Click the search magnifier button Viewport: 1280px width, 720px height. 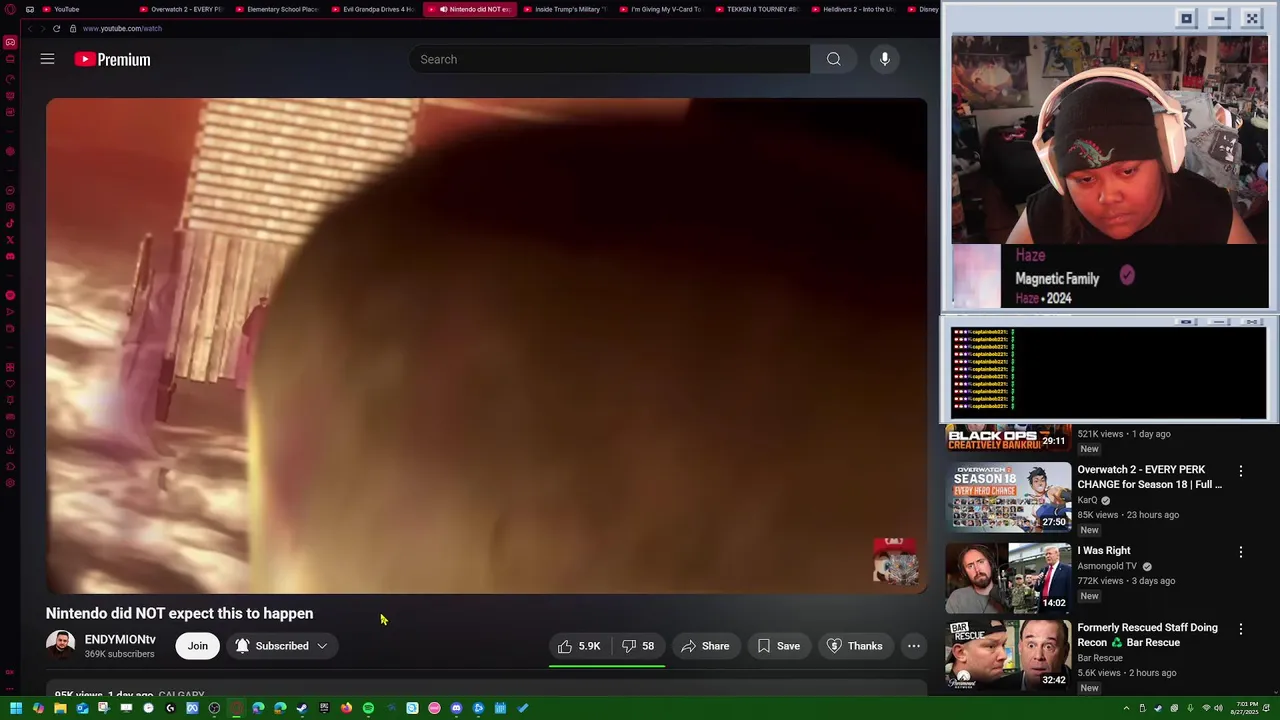click(x=833, y=59)
